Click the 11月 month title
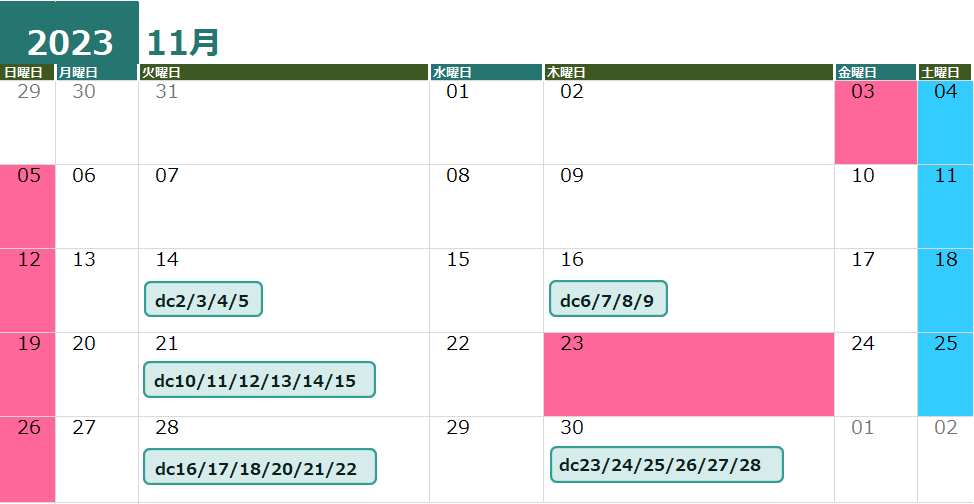 182,43
